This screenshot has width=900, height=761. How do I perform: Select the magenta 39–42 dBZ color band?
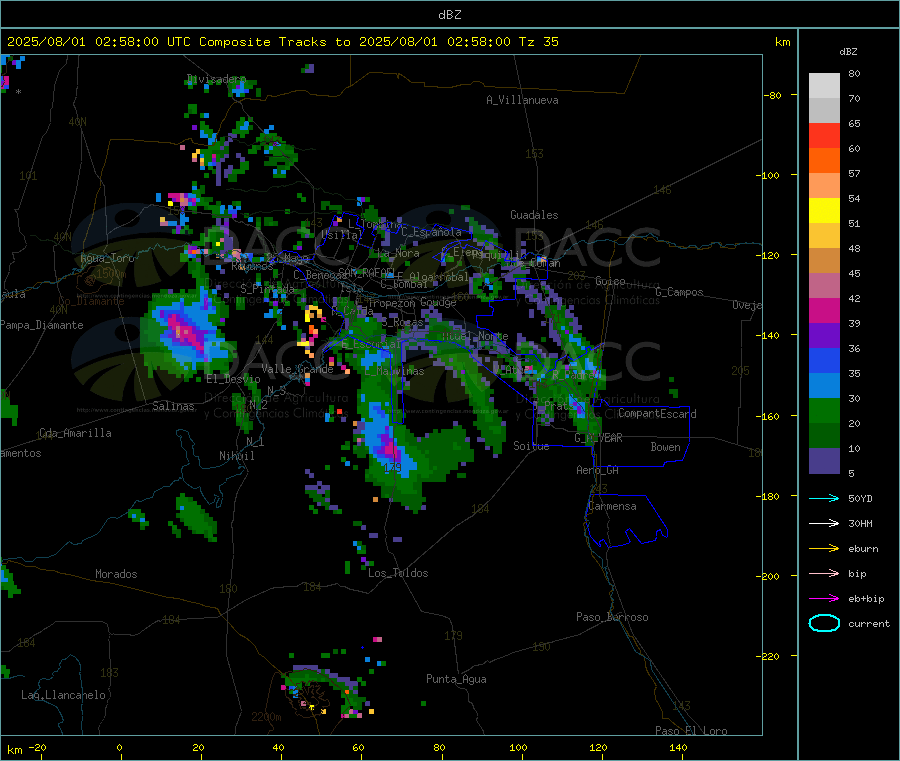pos(824,310)
